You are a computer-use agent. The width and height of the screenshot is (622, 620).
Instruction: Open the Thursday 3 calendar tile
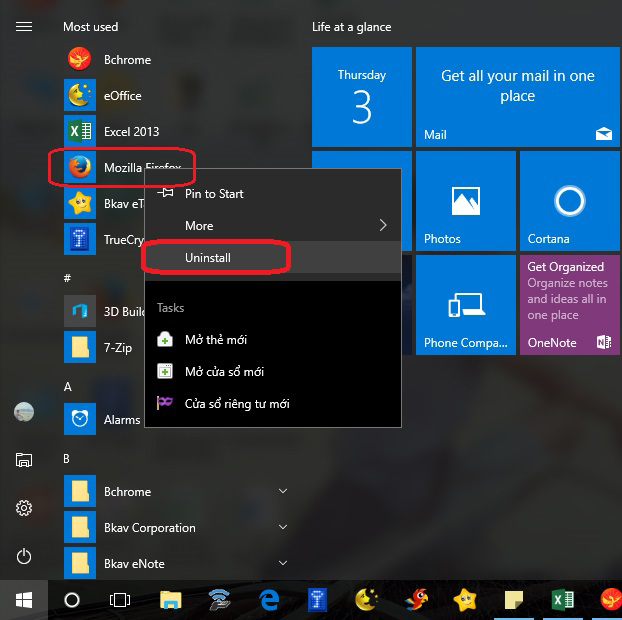362,97
